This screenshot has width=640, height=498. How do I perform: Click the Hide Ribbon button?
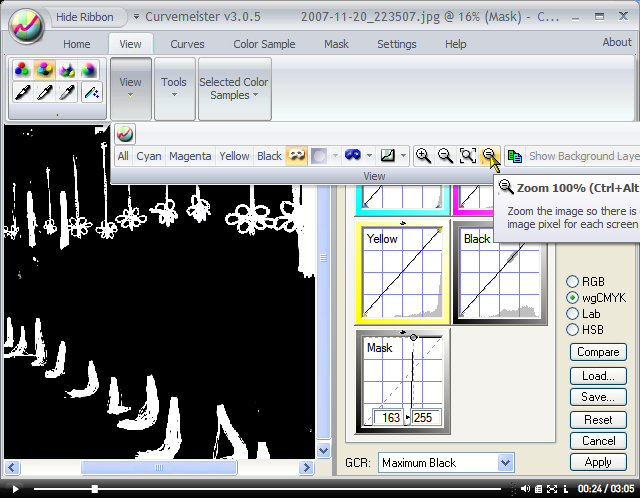pos(85,17)
